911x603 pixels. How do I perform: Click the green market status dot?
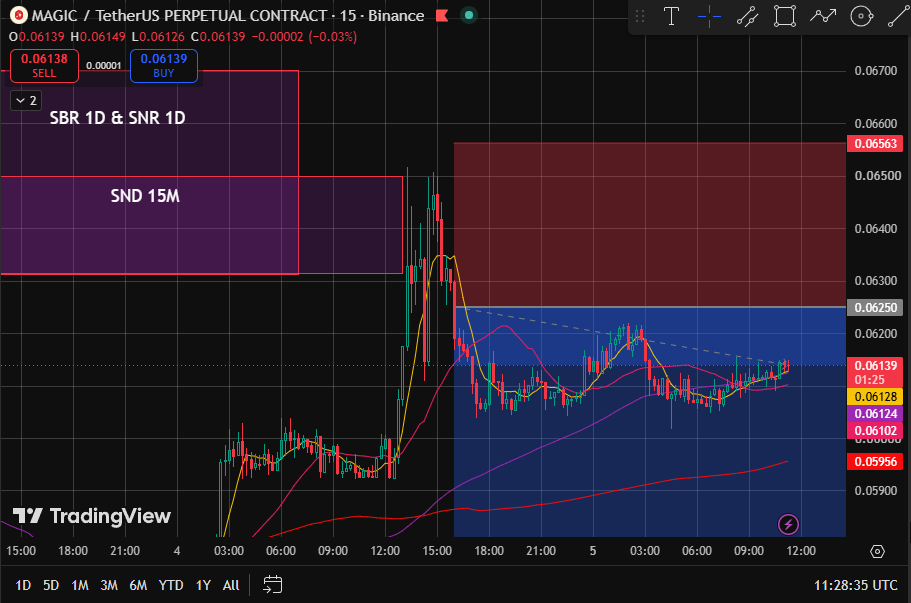469,16
